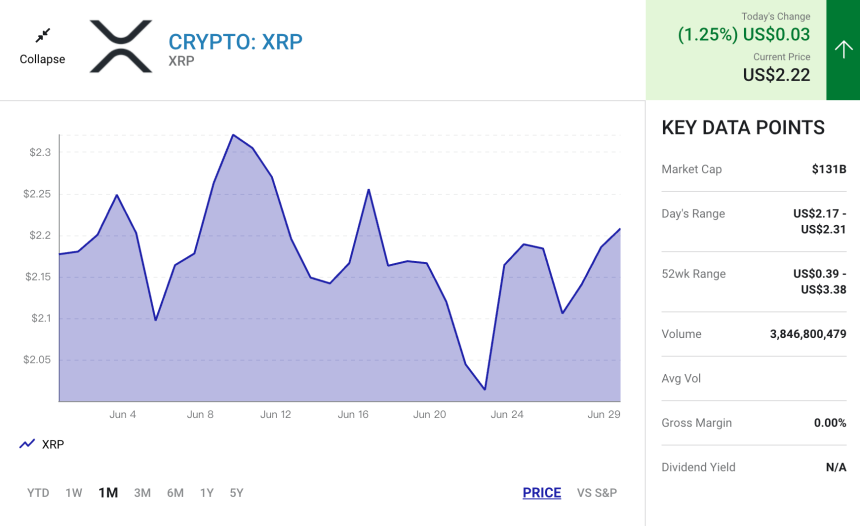The width and height of the screenshot is (860, 526).
Task: Click the XRP legend label
Action: pos(53,444)
